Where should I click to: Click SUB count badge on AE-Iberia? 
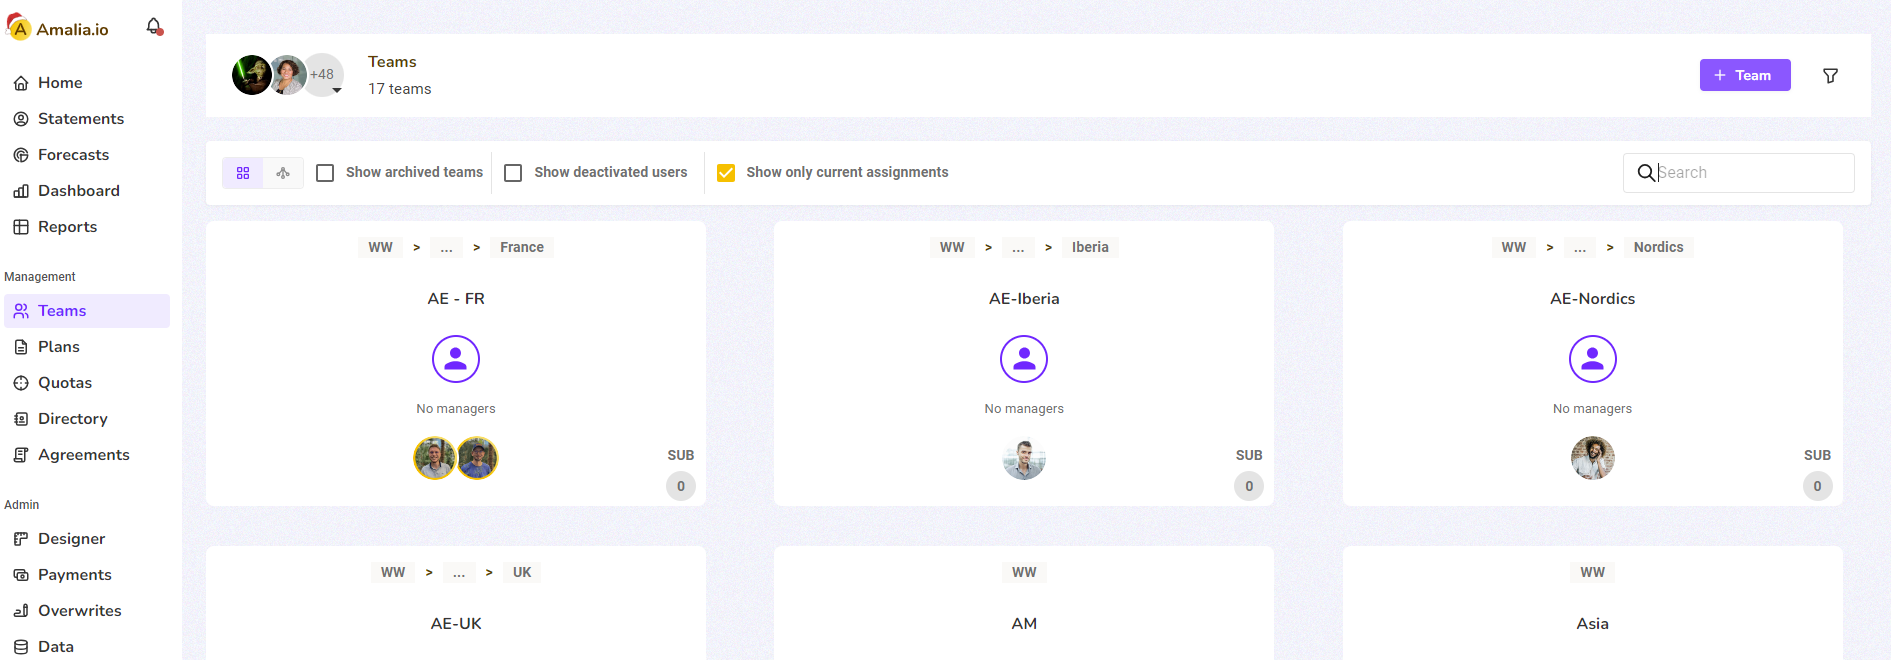[1249, 486]
